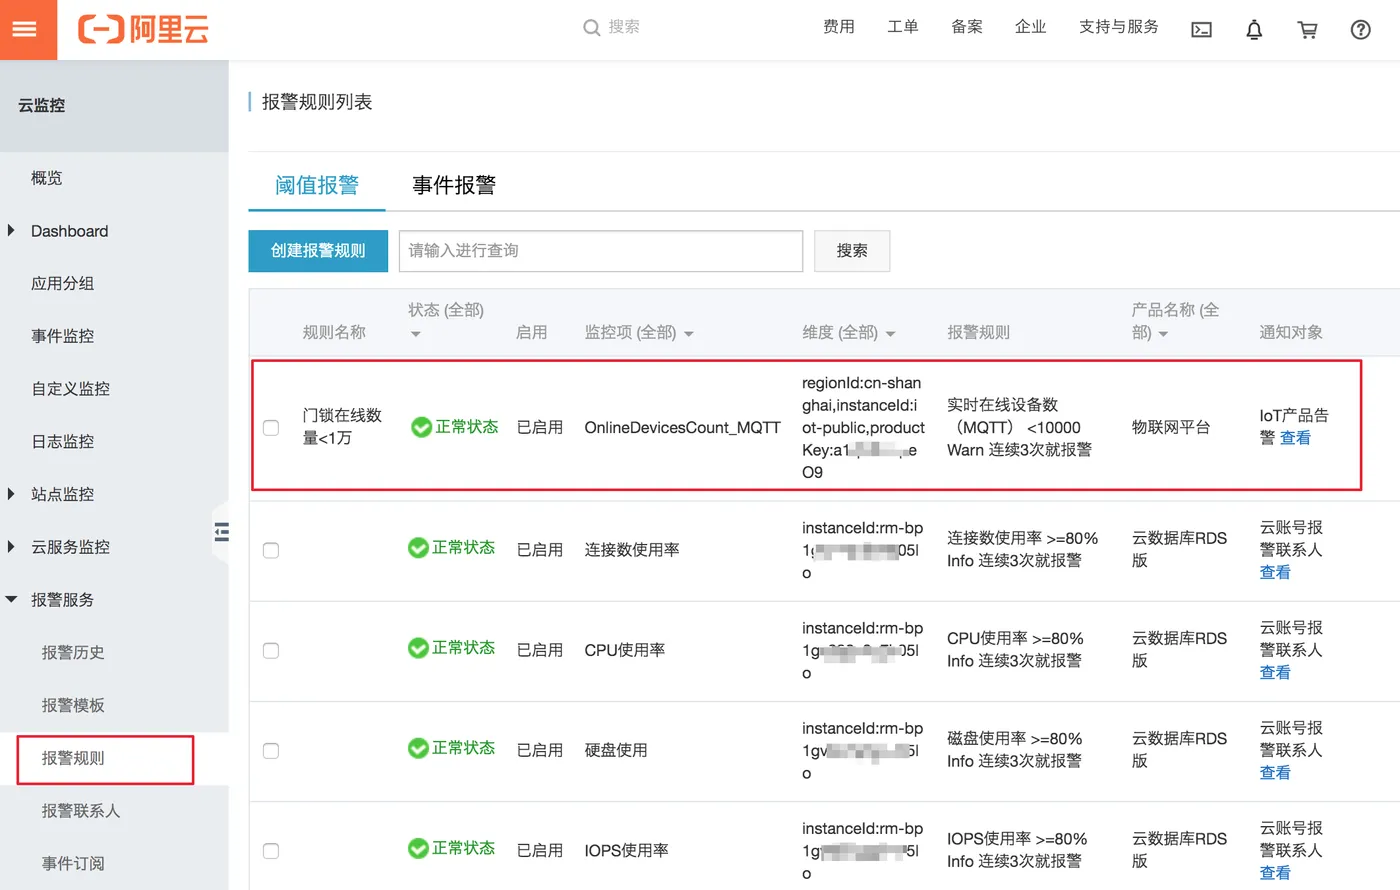The width and height of the screenshot is (1400, 890).
Task: Switch to the 阈值报警 tab
Action: 317,185
